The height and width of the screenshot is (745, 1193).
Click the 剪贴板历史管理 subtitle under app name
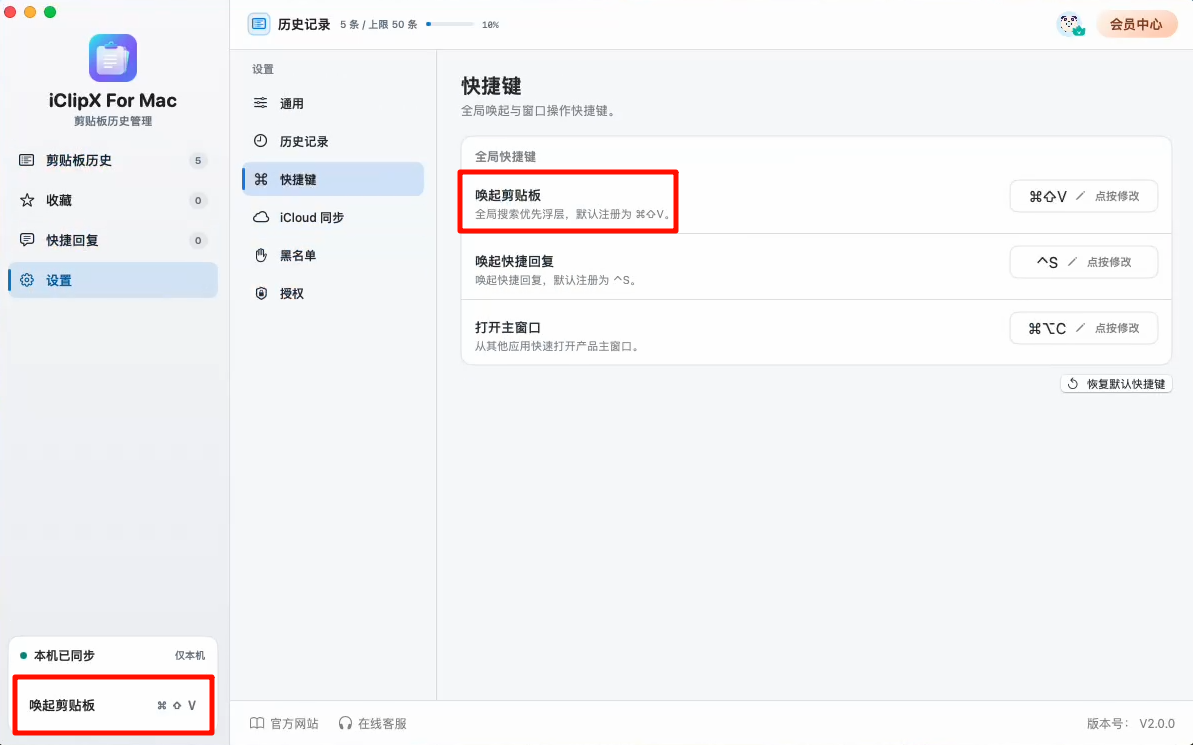(x=113, y=121)
